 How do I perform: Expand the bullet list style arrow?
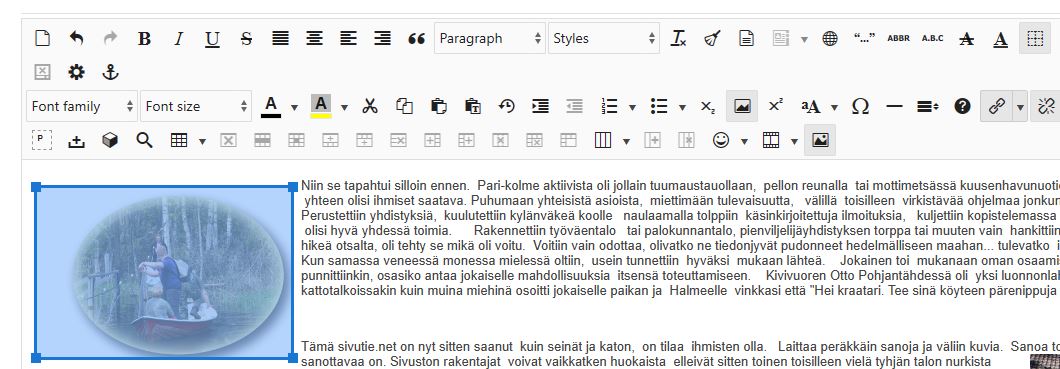682,107
